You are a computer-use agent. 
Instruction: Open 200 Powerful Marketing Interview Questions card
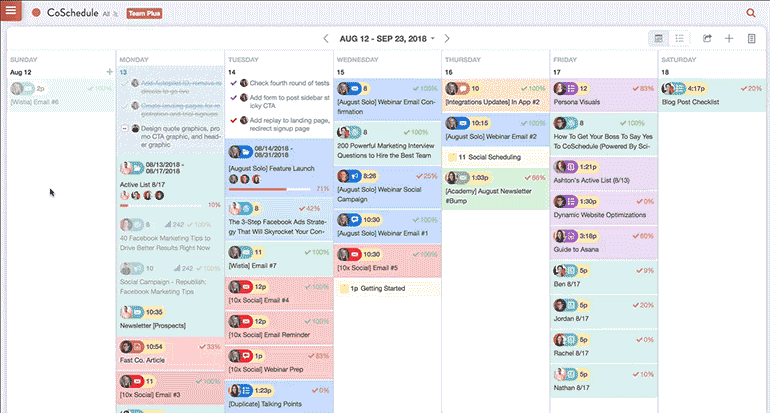pyautogui.click(x=387, y=143)
